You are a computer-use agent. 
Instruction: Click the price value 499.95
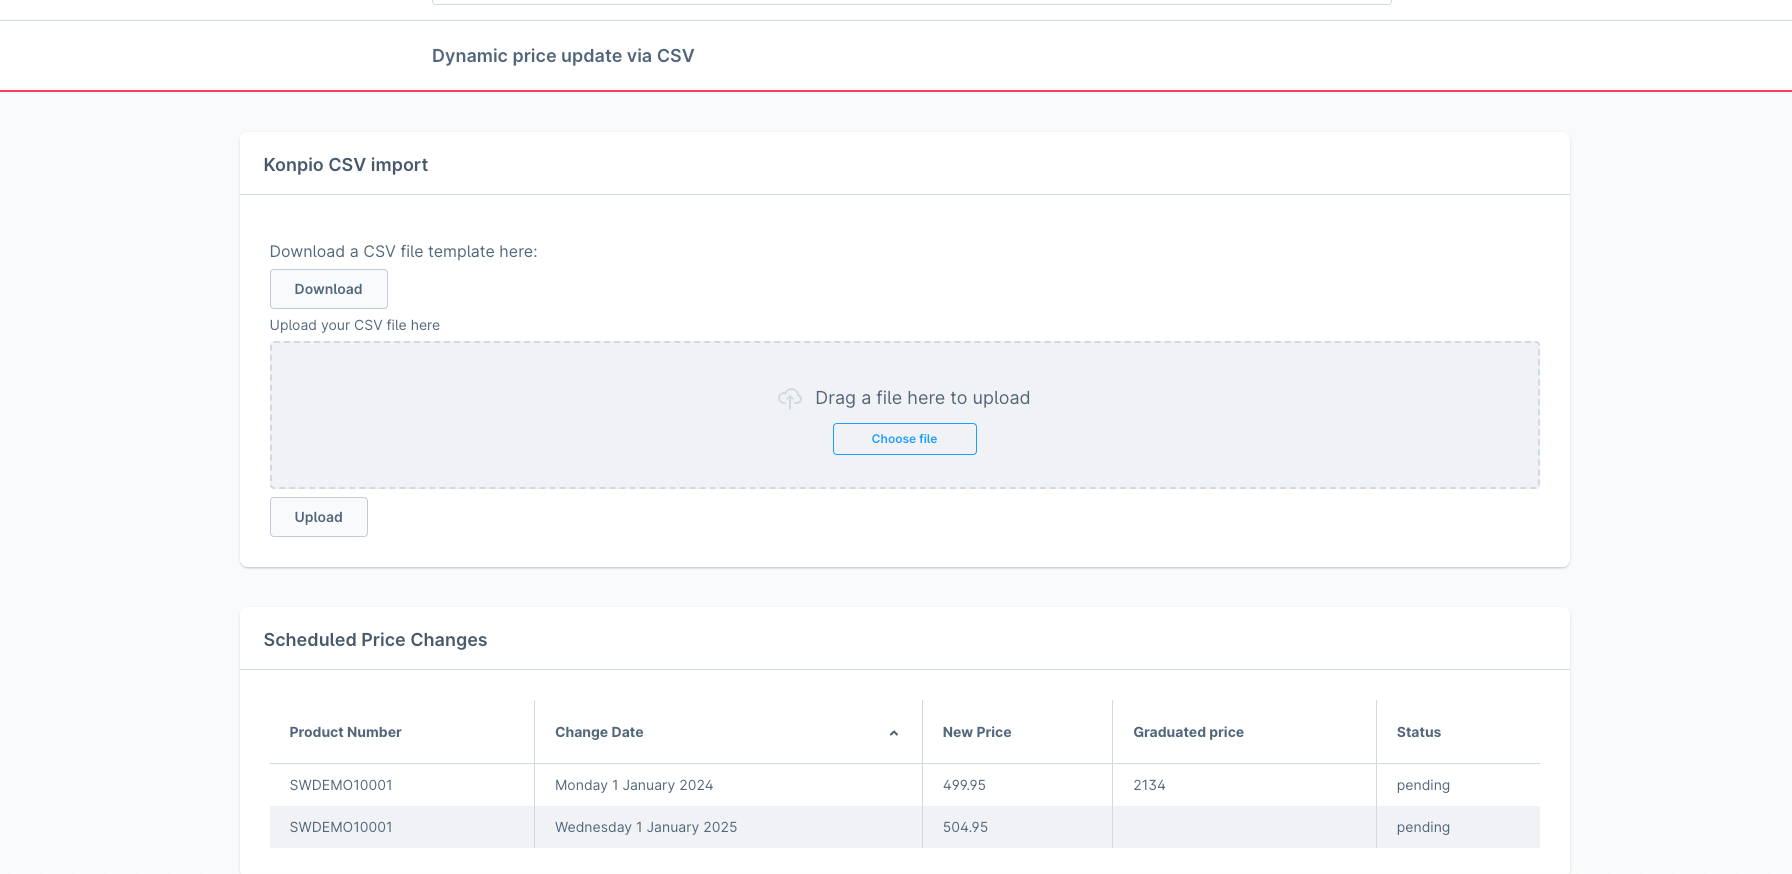(x=964, y=785)
